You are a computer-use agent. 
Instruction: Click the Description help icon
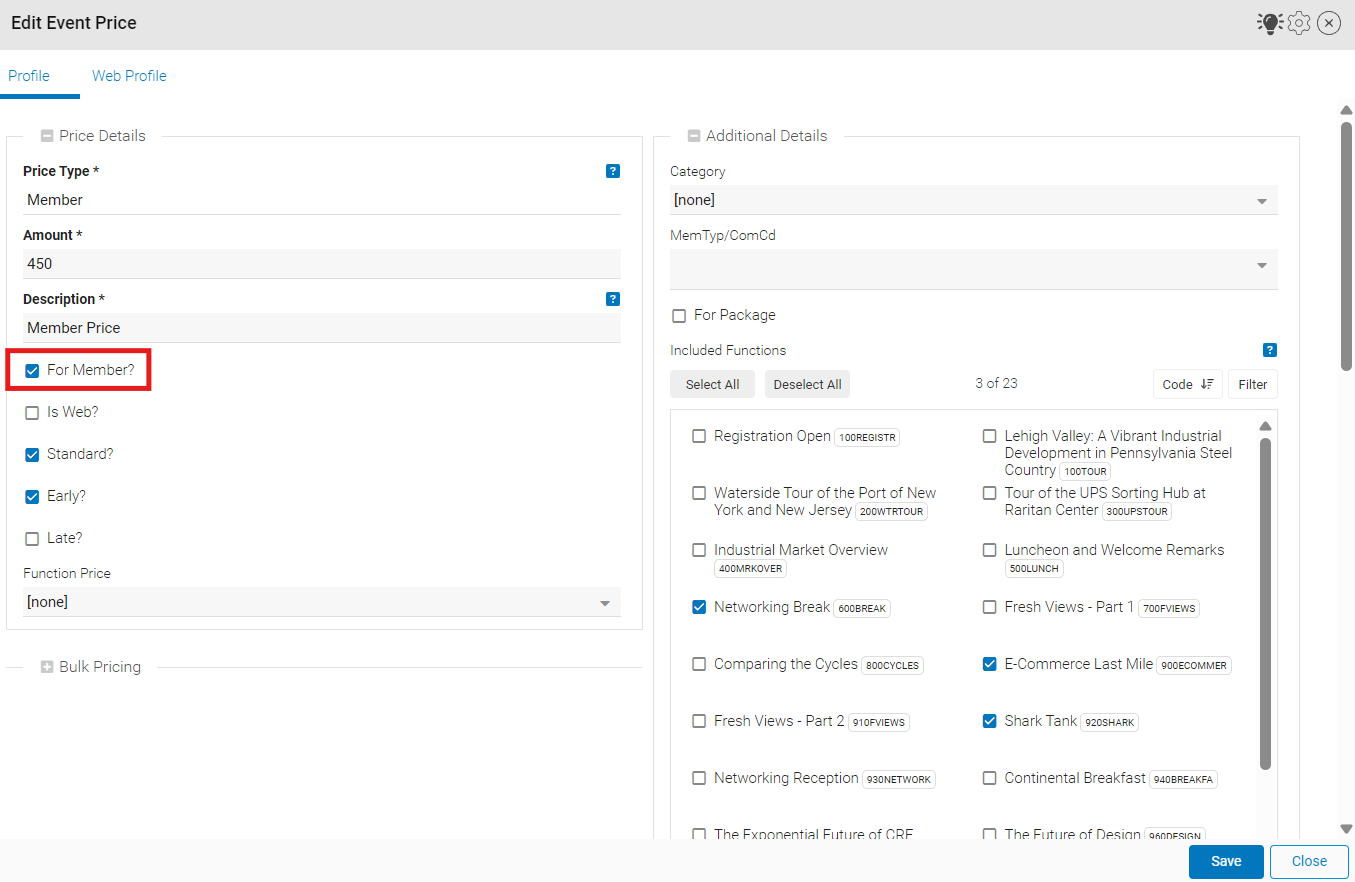point(613,299)
